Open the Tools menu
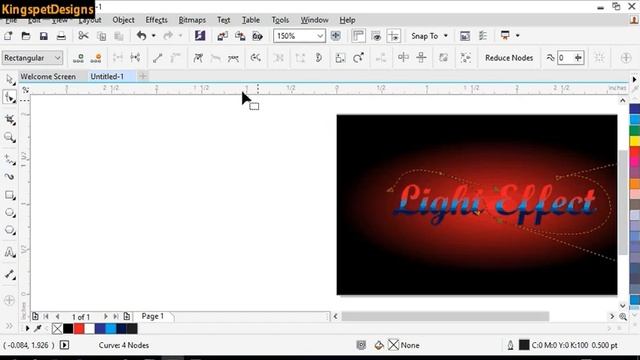This screenshot has width=640, height=360. tap(280, 20)
